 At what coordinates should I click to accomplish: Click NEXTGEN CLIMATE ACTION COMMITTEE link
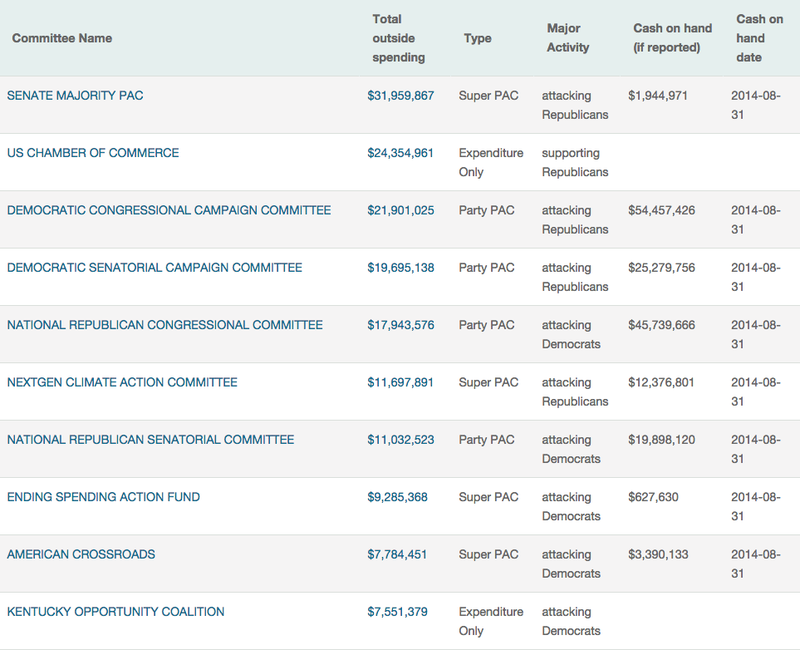(122, 383)
